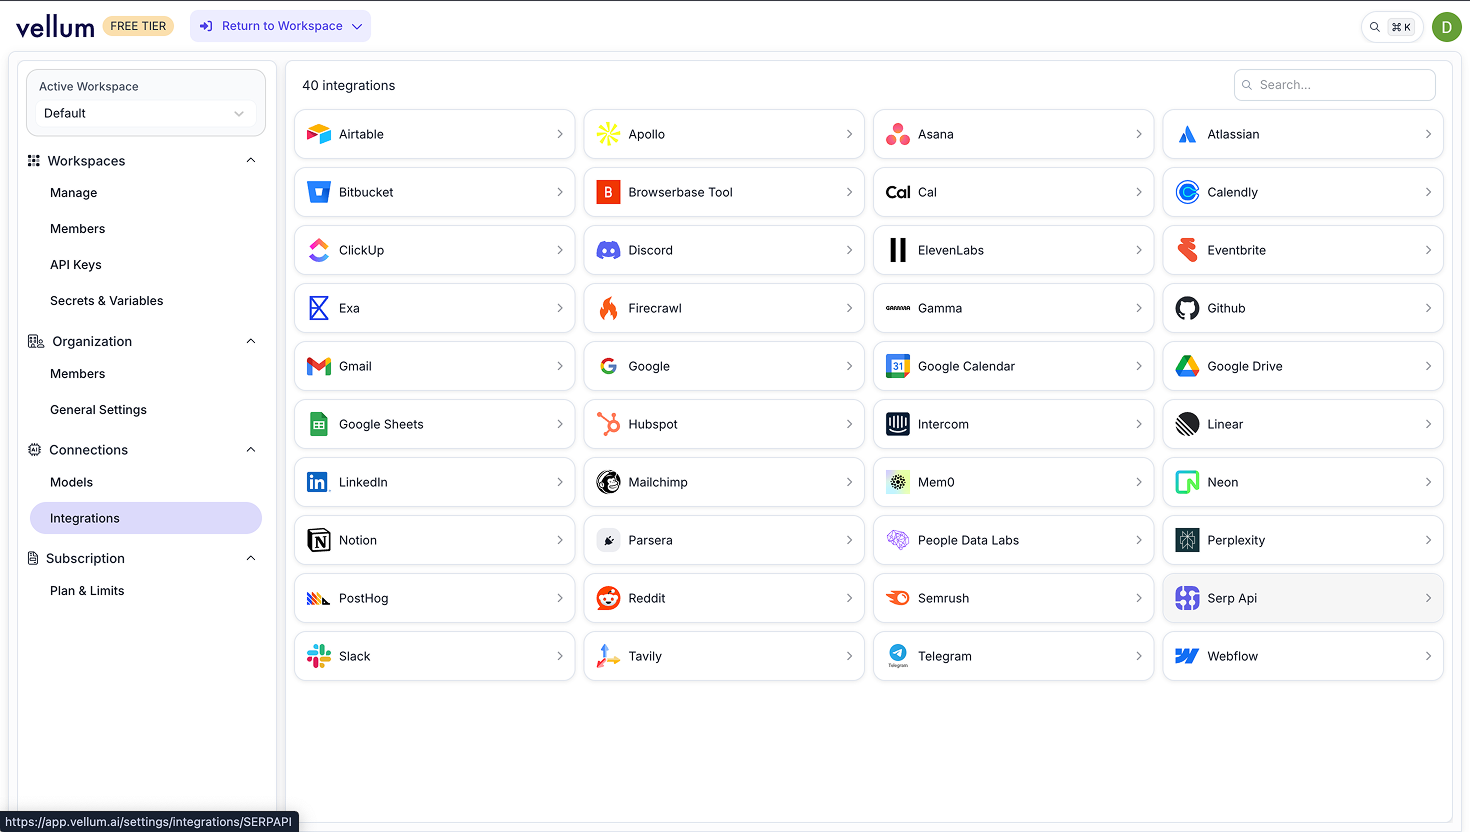Click the Calendly logo icon
The width and height of the screenshot is (1470, 832).
pyautogui.click(x=1187, y=192)
